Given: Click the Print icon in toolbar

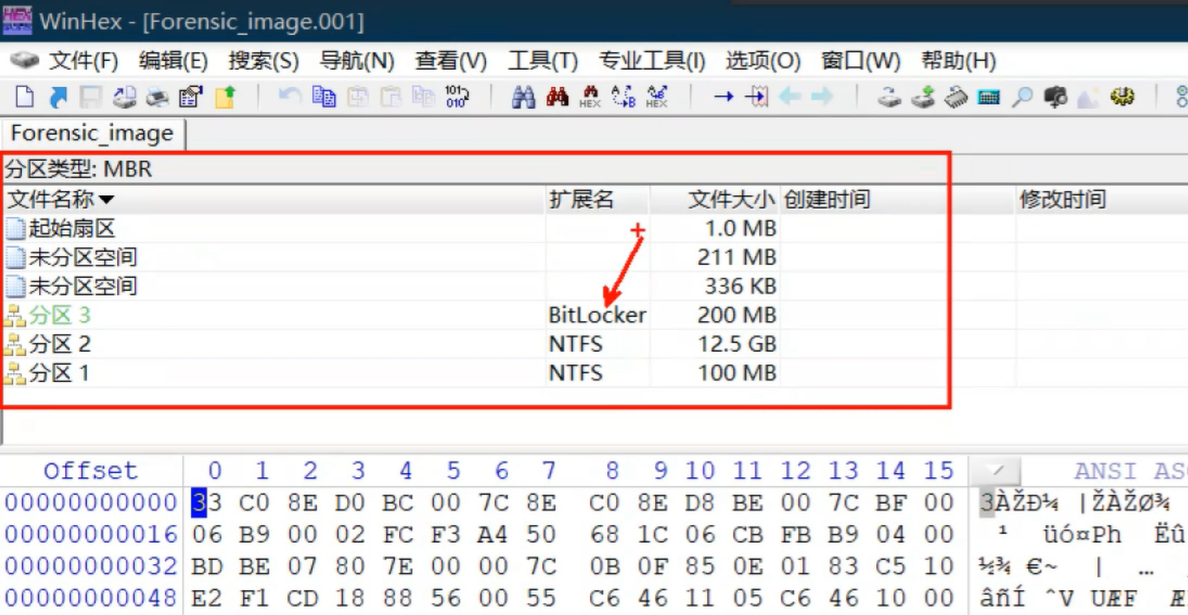Looking at the screenshot, I should [x=157, y=97].
